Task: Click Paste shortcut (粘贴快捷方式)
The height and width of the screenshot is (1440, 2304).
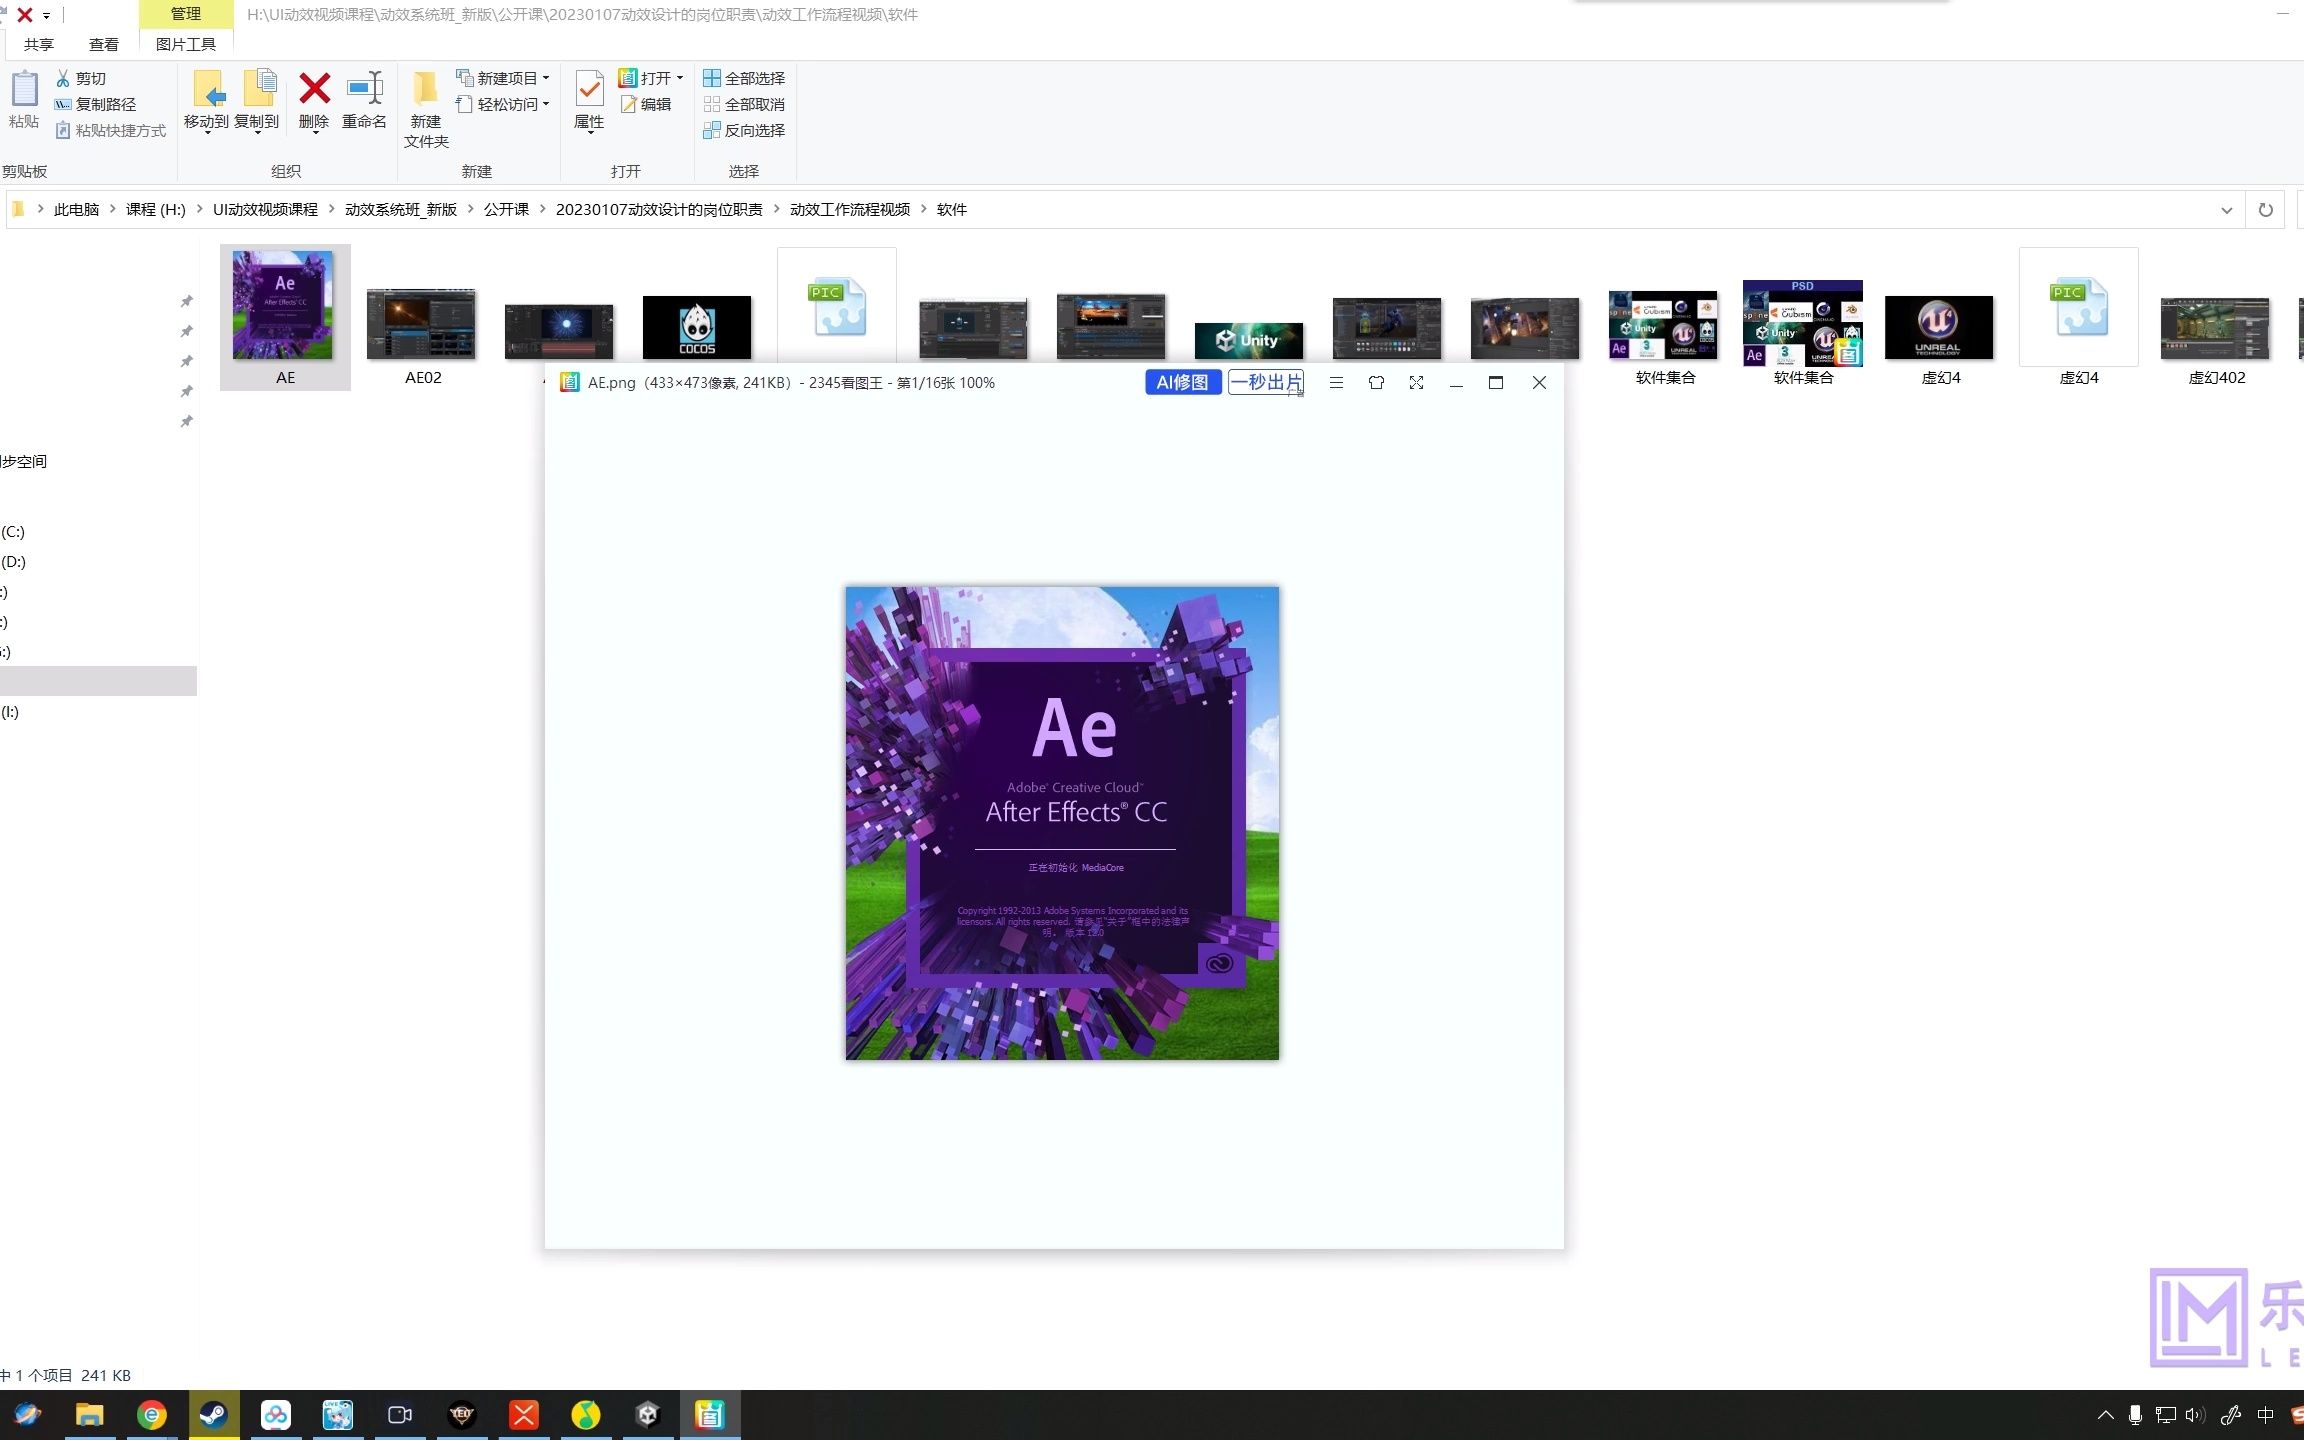Action: (111, 130)
